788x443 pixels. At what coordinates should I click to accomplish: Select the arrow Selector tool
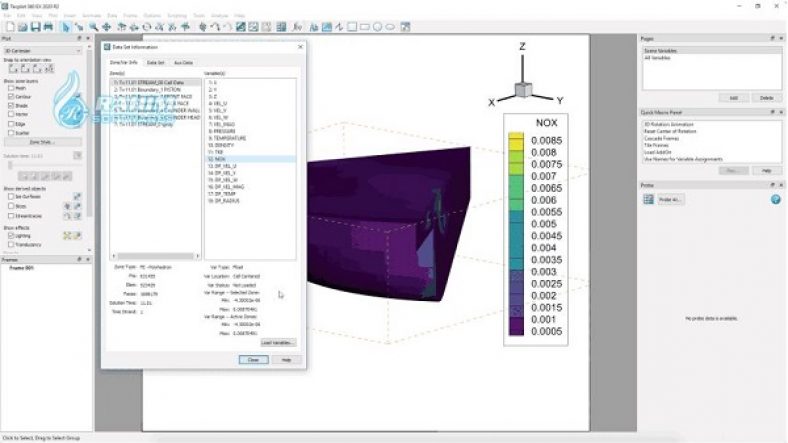click(x=67, y=27)
